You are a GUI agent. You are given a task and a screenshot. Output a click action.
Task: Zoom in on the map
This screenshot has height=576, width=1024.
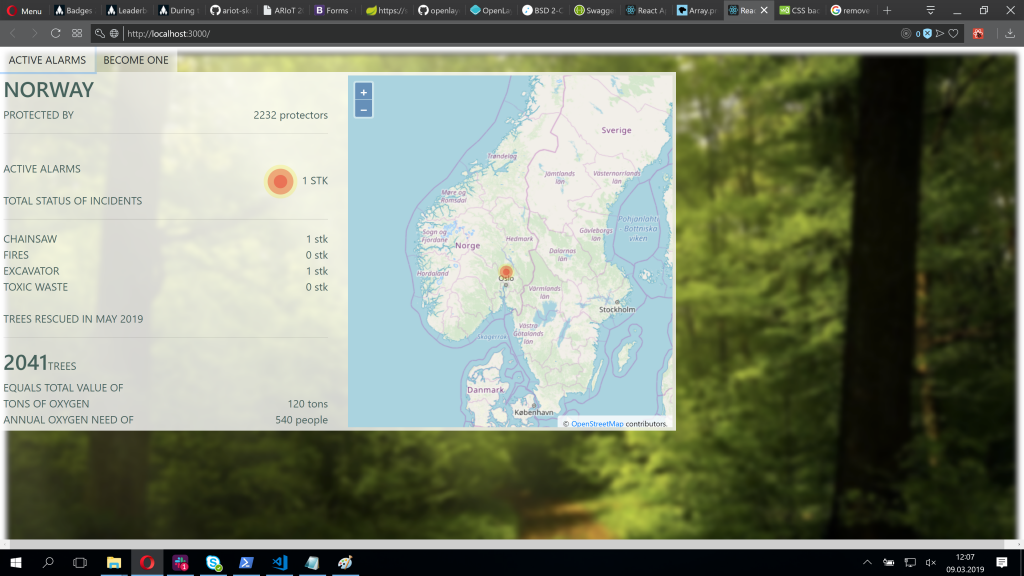pyautogui.click(x=363, y=92)
